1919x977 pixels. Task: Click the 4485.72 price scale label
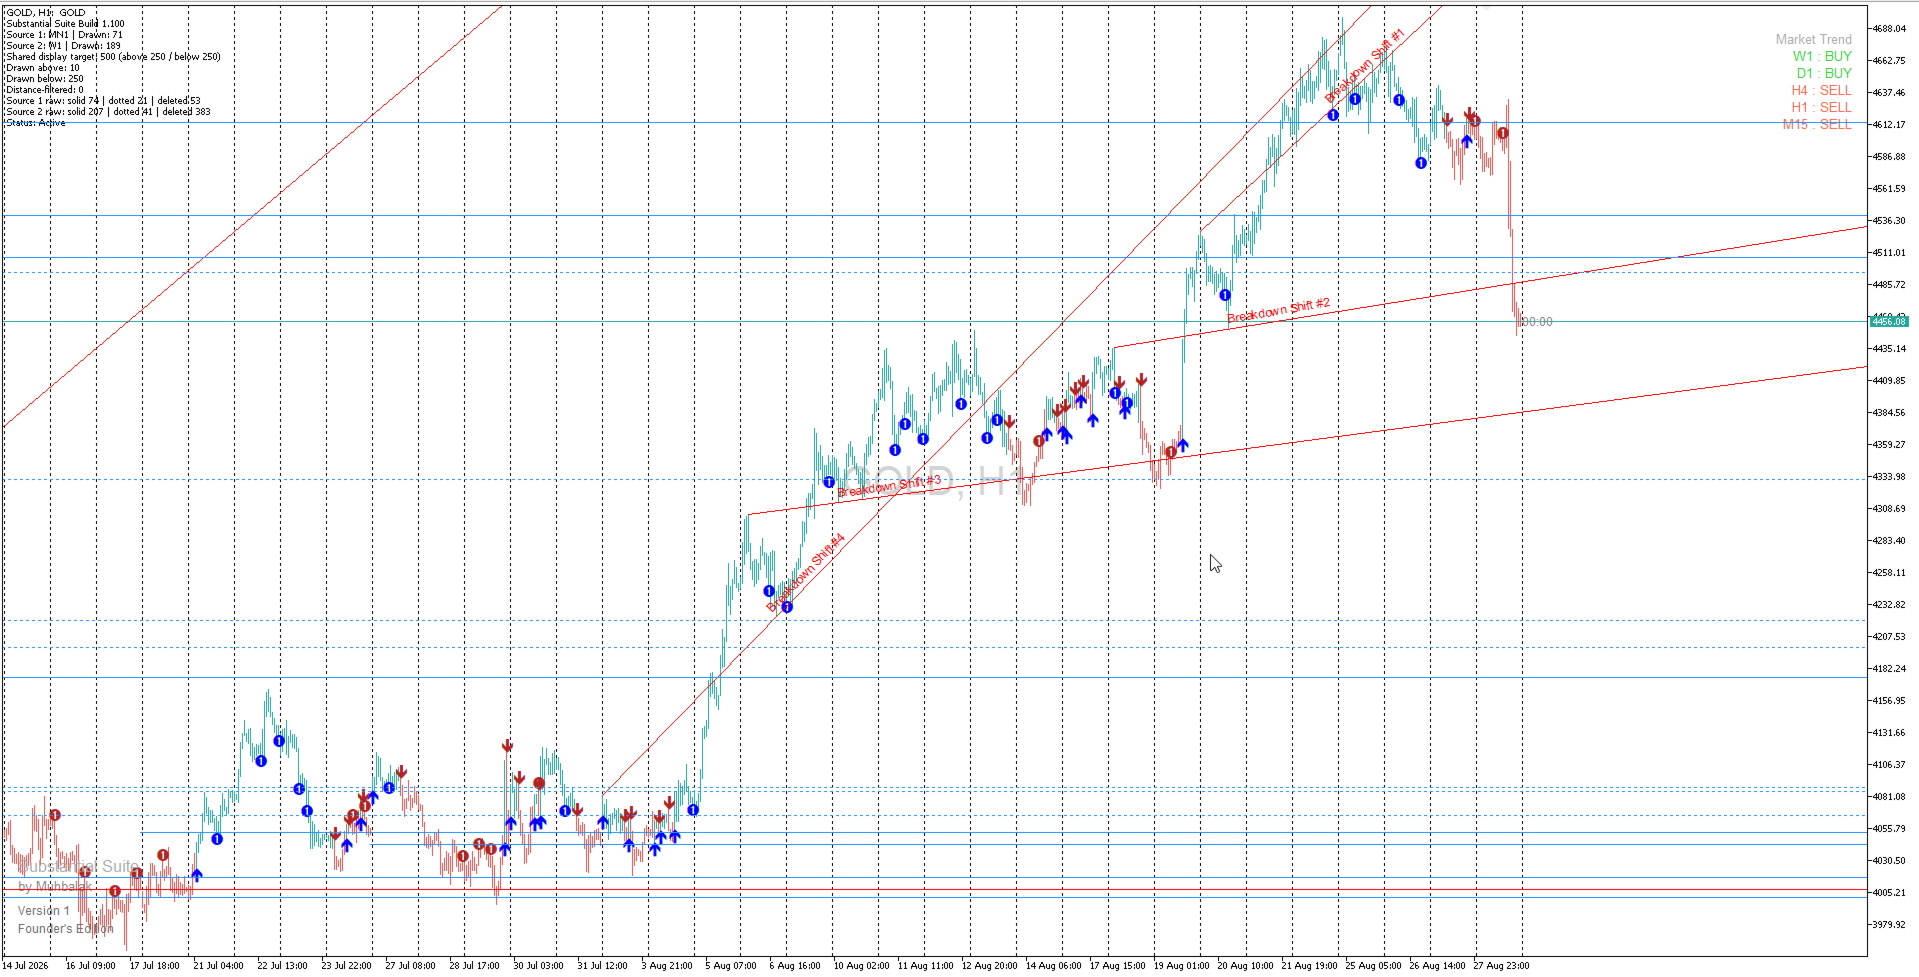[1889, 285]
